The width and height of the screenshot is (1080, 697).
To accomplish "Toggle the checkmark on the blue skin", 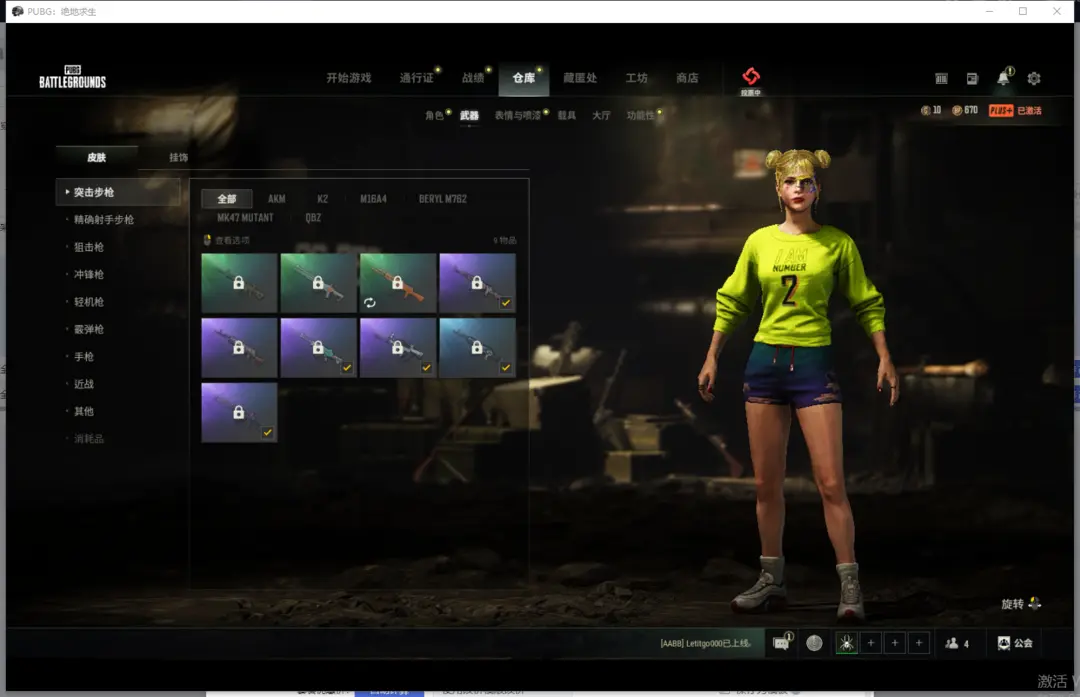I will click(506, 368).
